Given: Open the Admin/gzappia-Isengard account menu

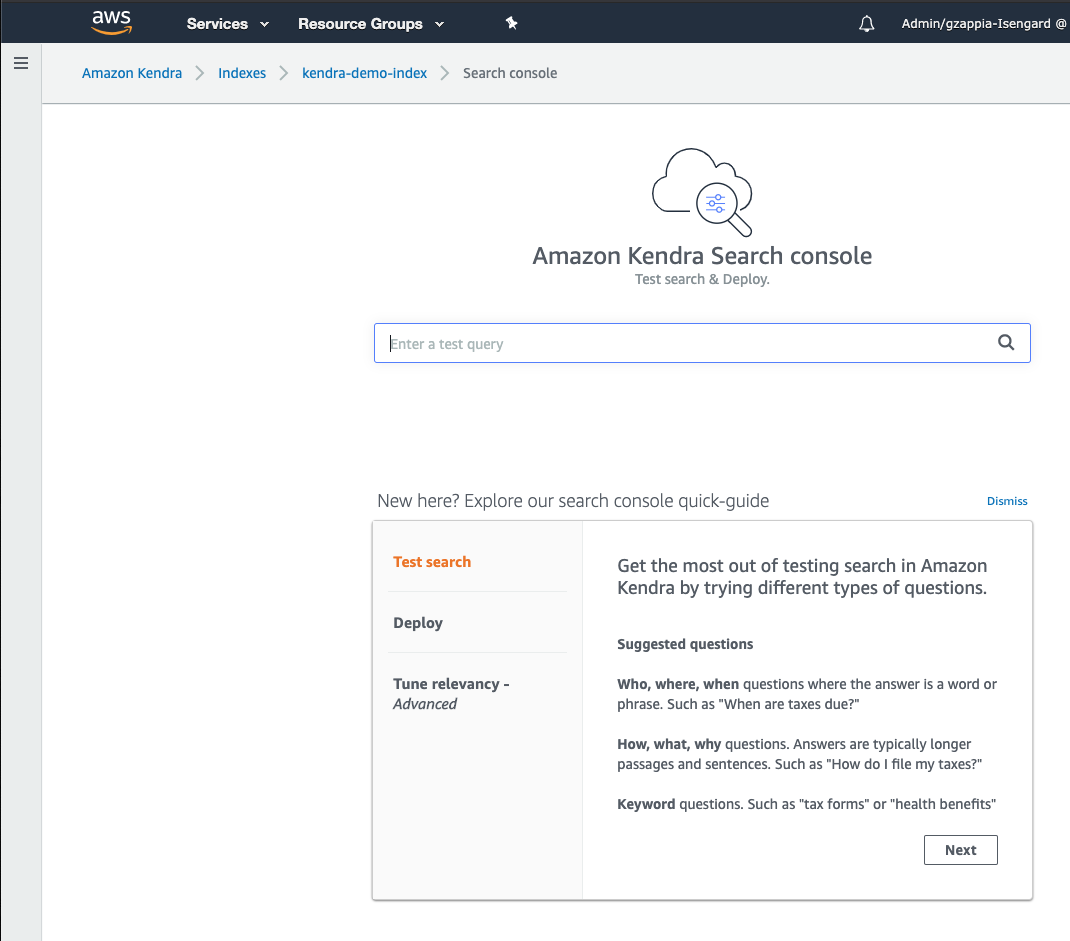Looking at the screenshot, I should [983, 24].
